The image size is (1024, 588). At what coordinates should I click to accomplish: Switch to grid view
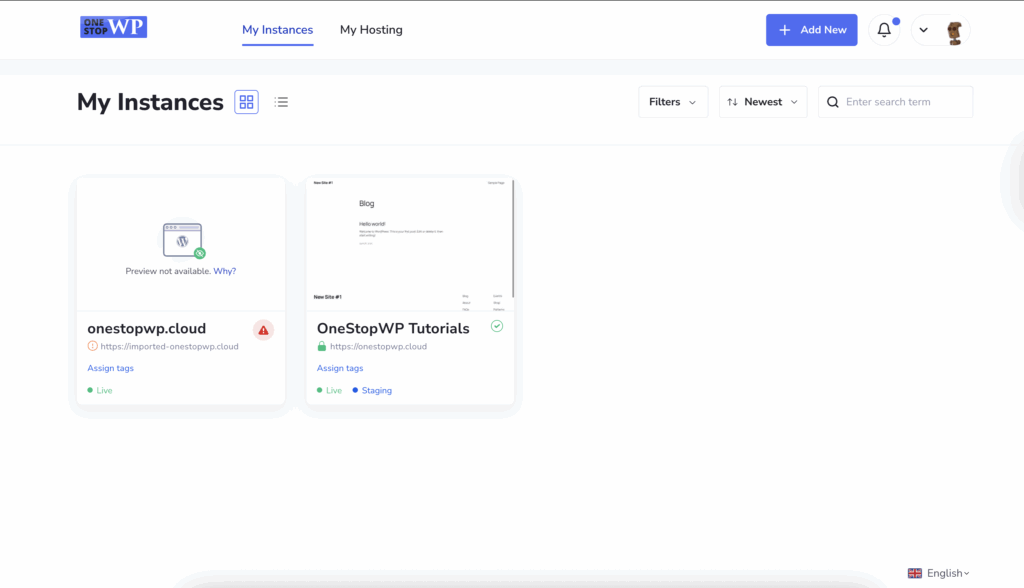(x=246, y=102)
